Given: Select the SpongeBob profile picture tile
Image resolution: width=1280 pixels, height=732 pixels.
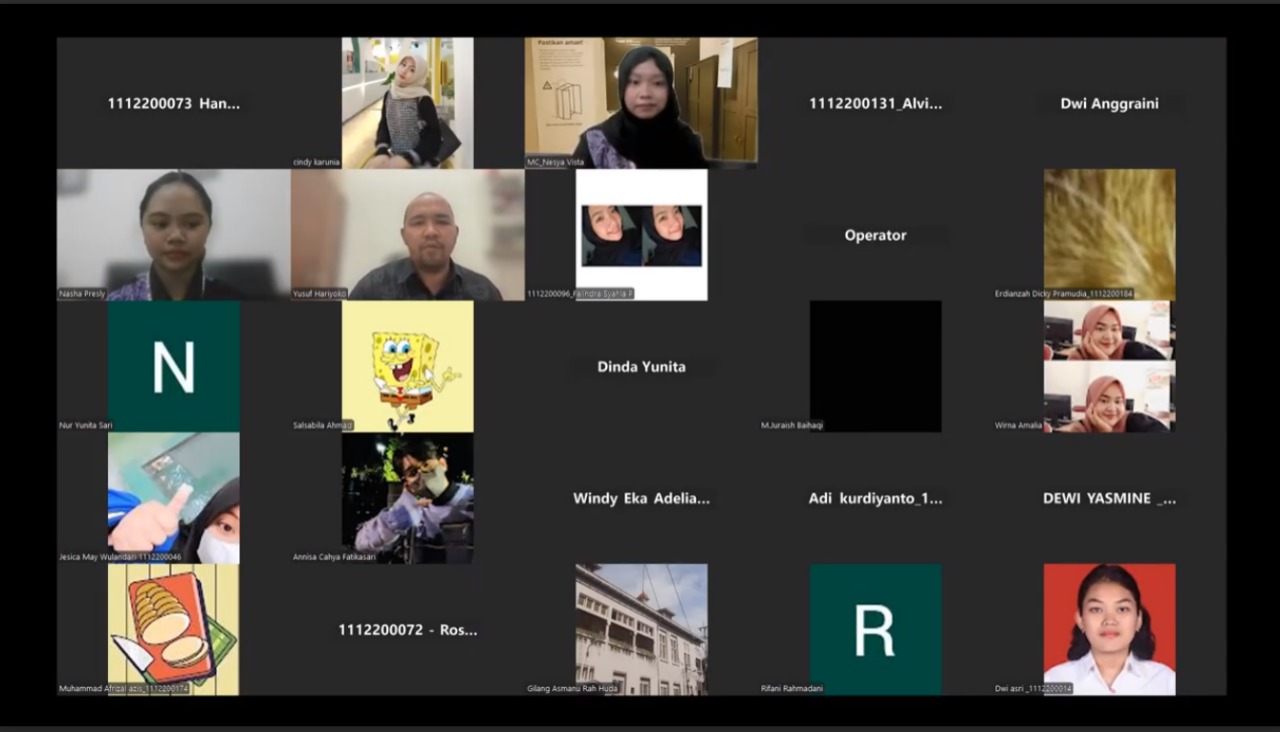Looking at the screenshot, I should [x=407, y=366].
